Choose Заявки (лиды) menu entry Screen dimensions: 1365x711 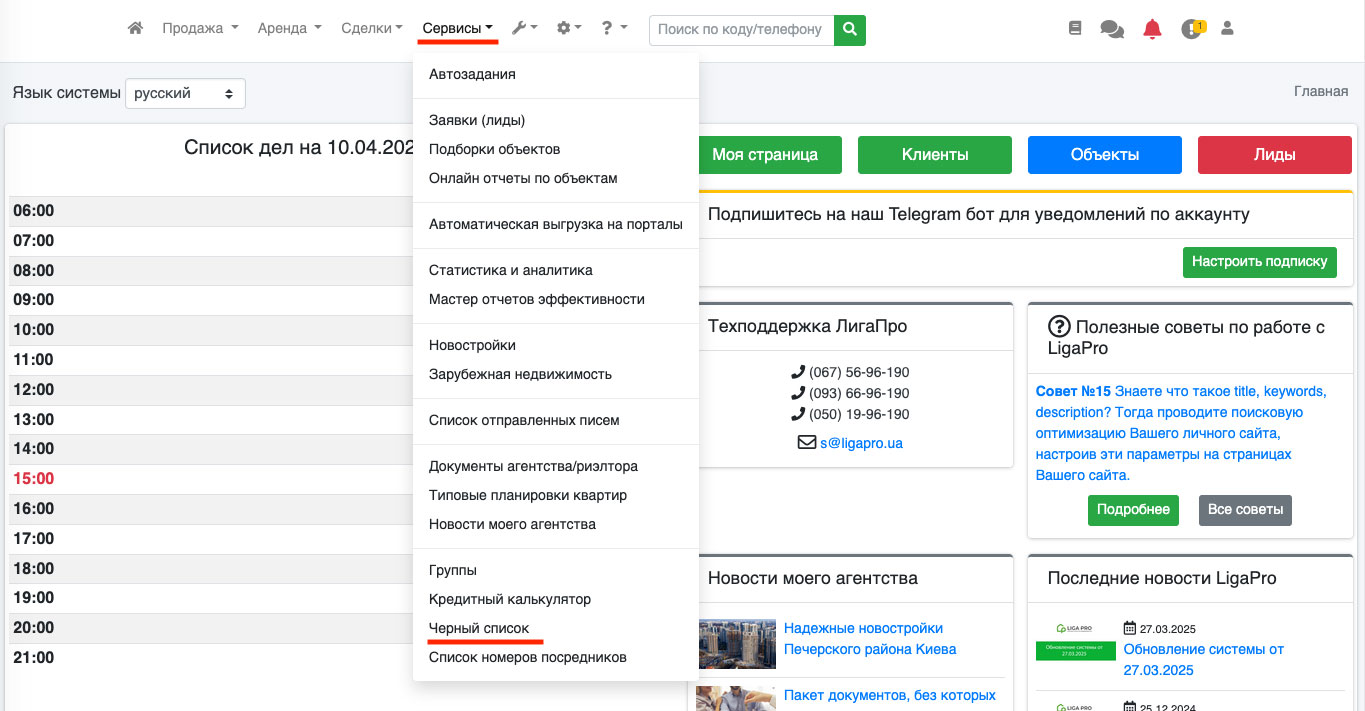(477, 120)
